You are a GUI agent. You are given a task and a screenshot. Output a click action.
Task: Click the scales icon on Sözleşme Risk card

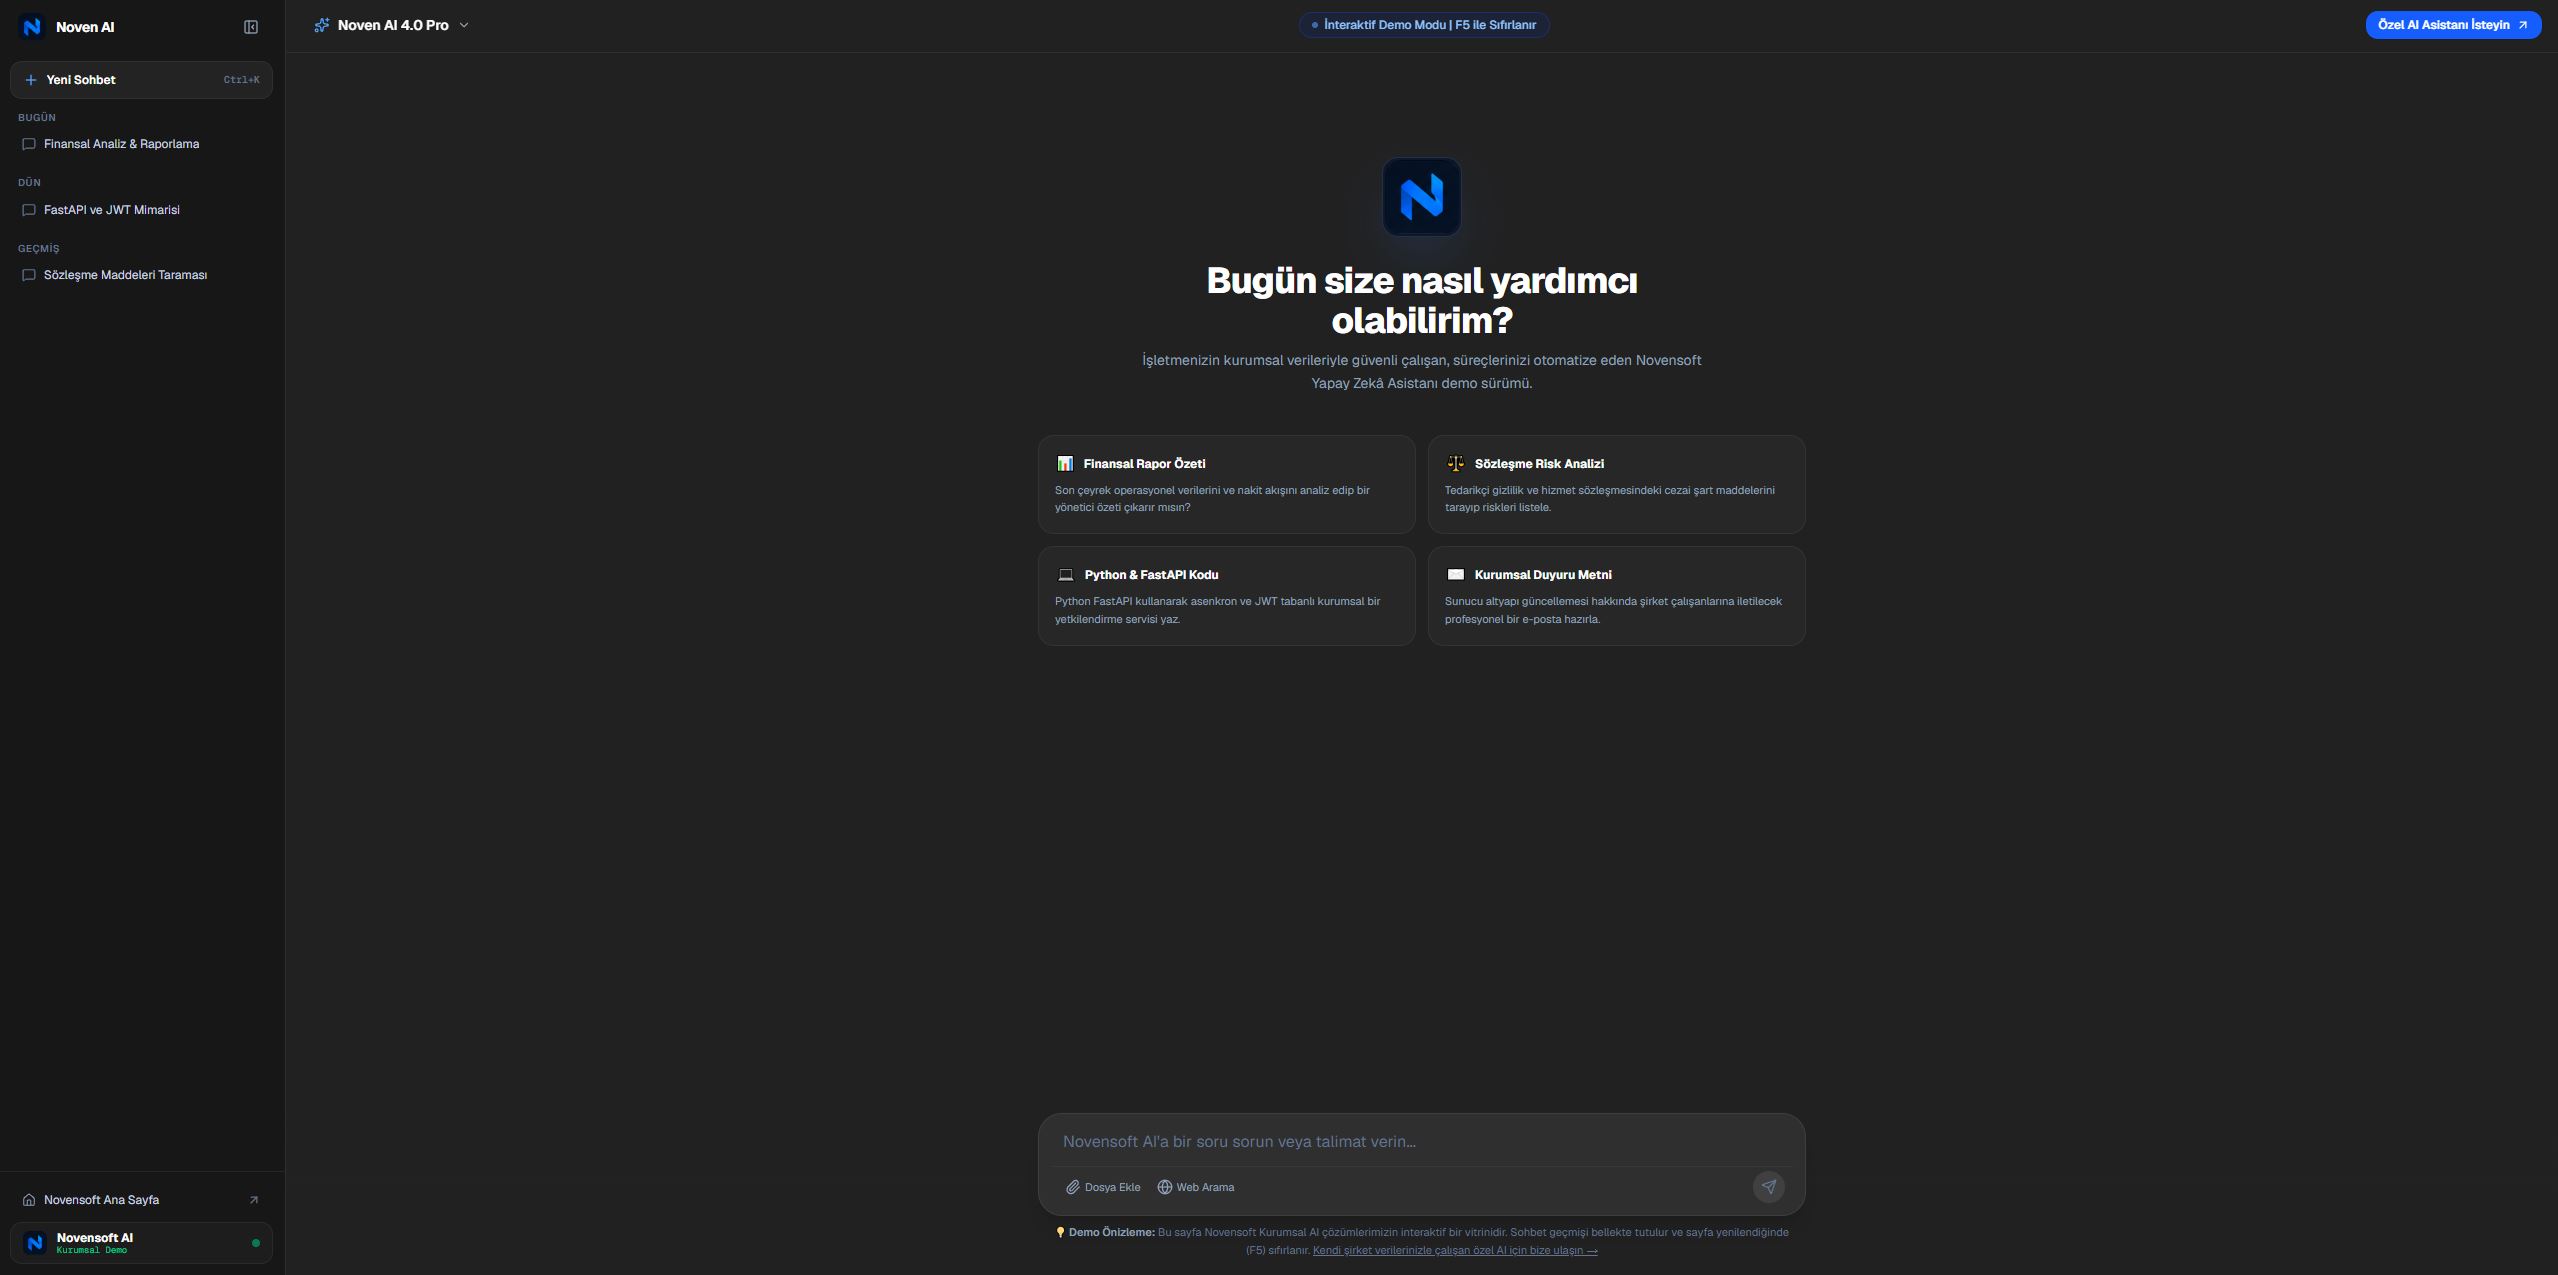pyautogui.click(x=1455, y=464)
